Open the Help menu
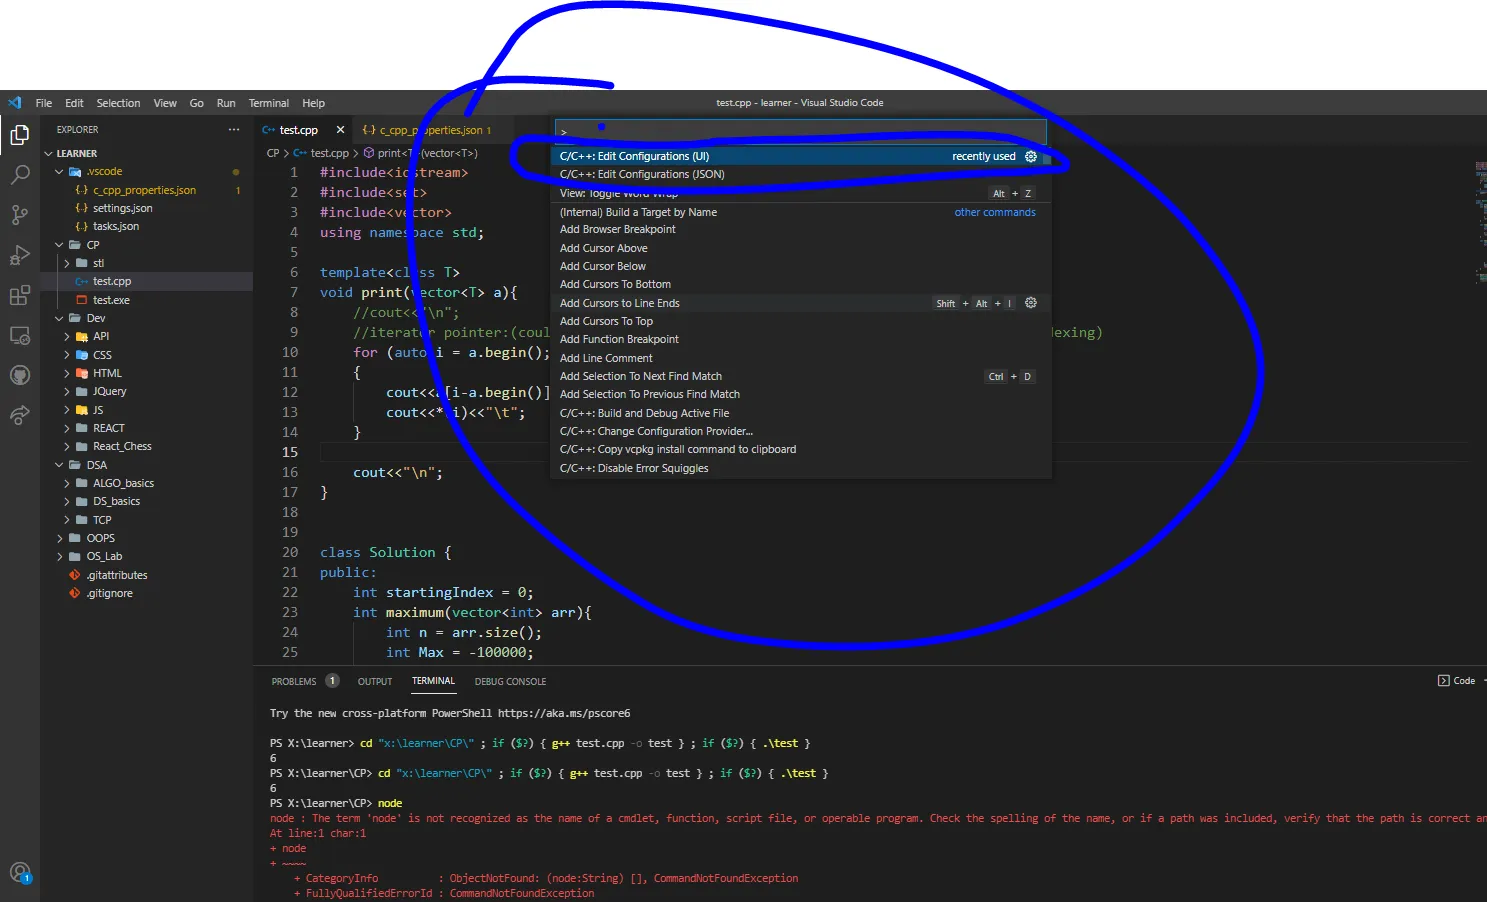Viewport: 1487px width, 902px height. click(x=314, y=103)
